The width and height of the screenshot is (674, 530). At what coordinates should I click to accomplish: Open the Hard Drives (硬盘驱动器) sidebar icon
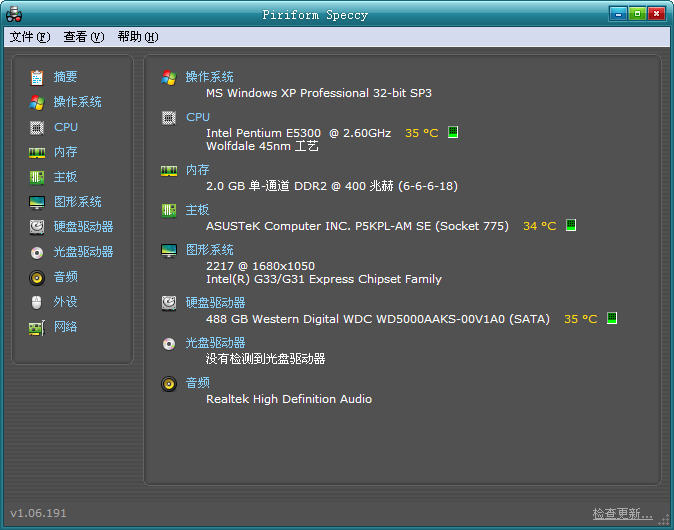click(x=37, y=227)
